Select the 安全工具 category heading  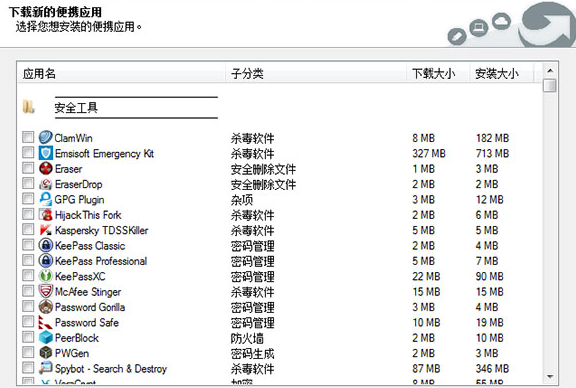coord(76,108)
